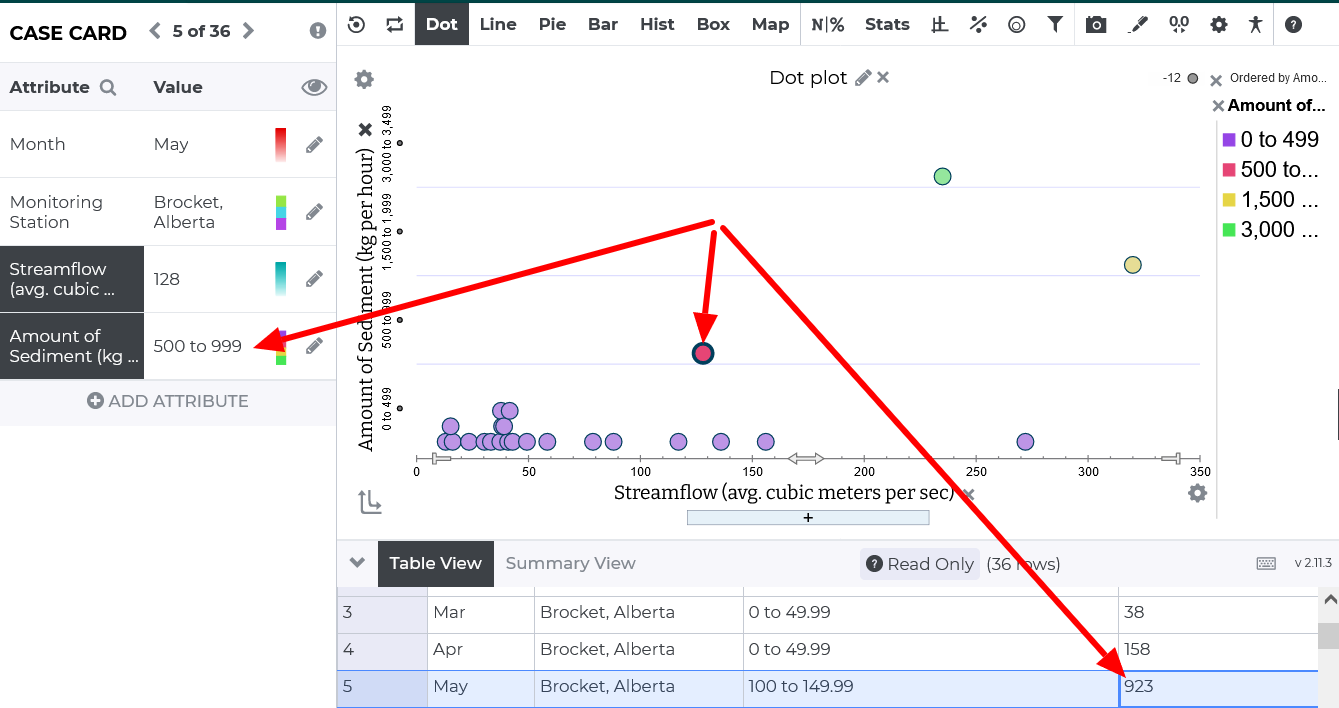The height and width of the screenshot is (708, 1339).
Task: Open the camera snapshot tool
Action: click(x=1096, y=24)
